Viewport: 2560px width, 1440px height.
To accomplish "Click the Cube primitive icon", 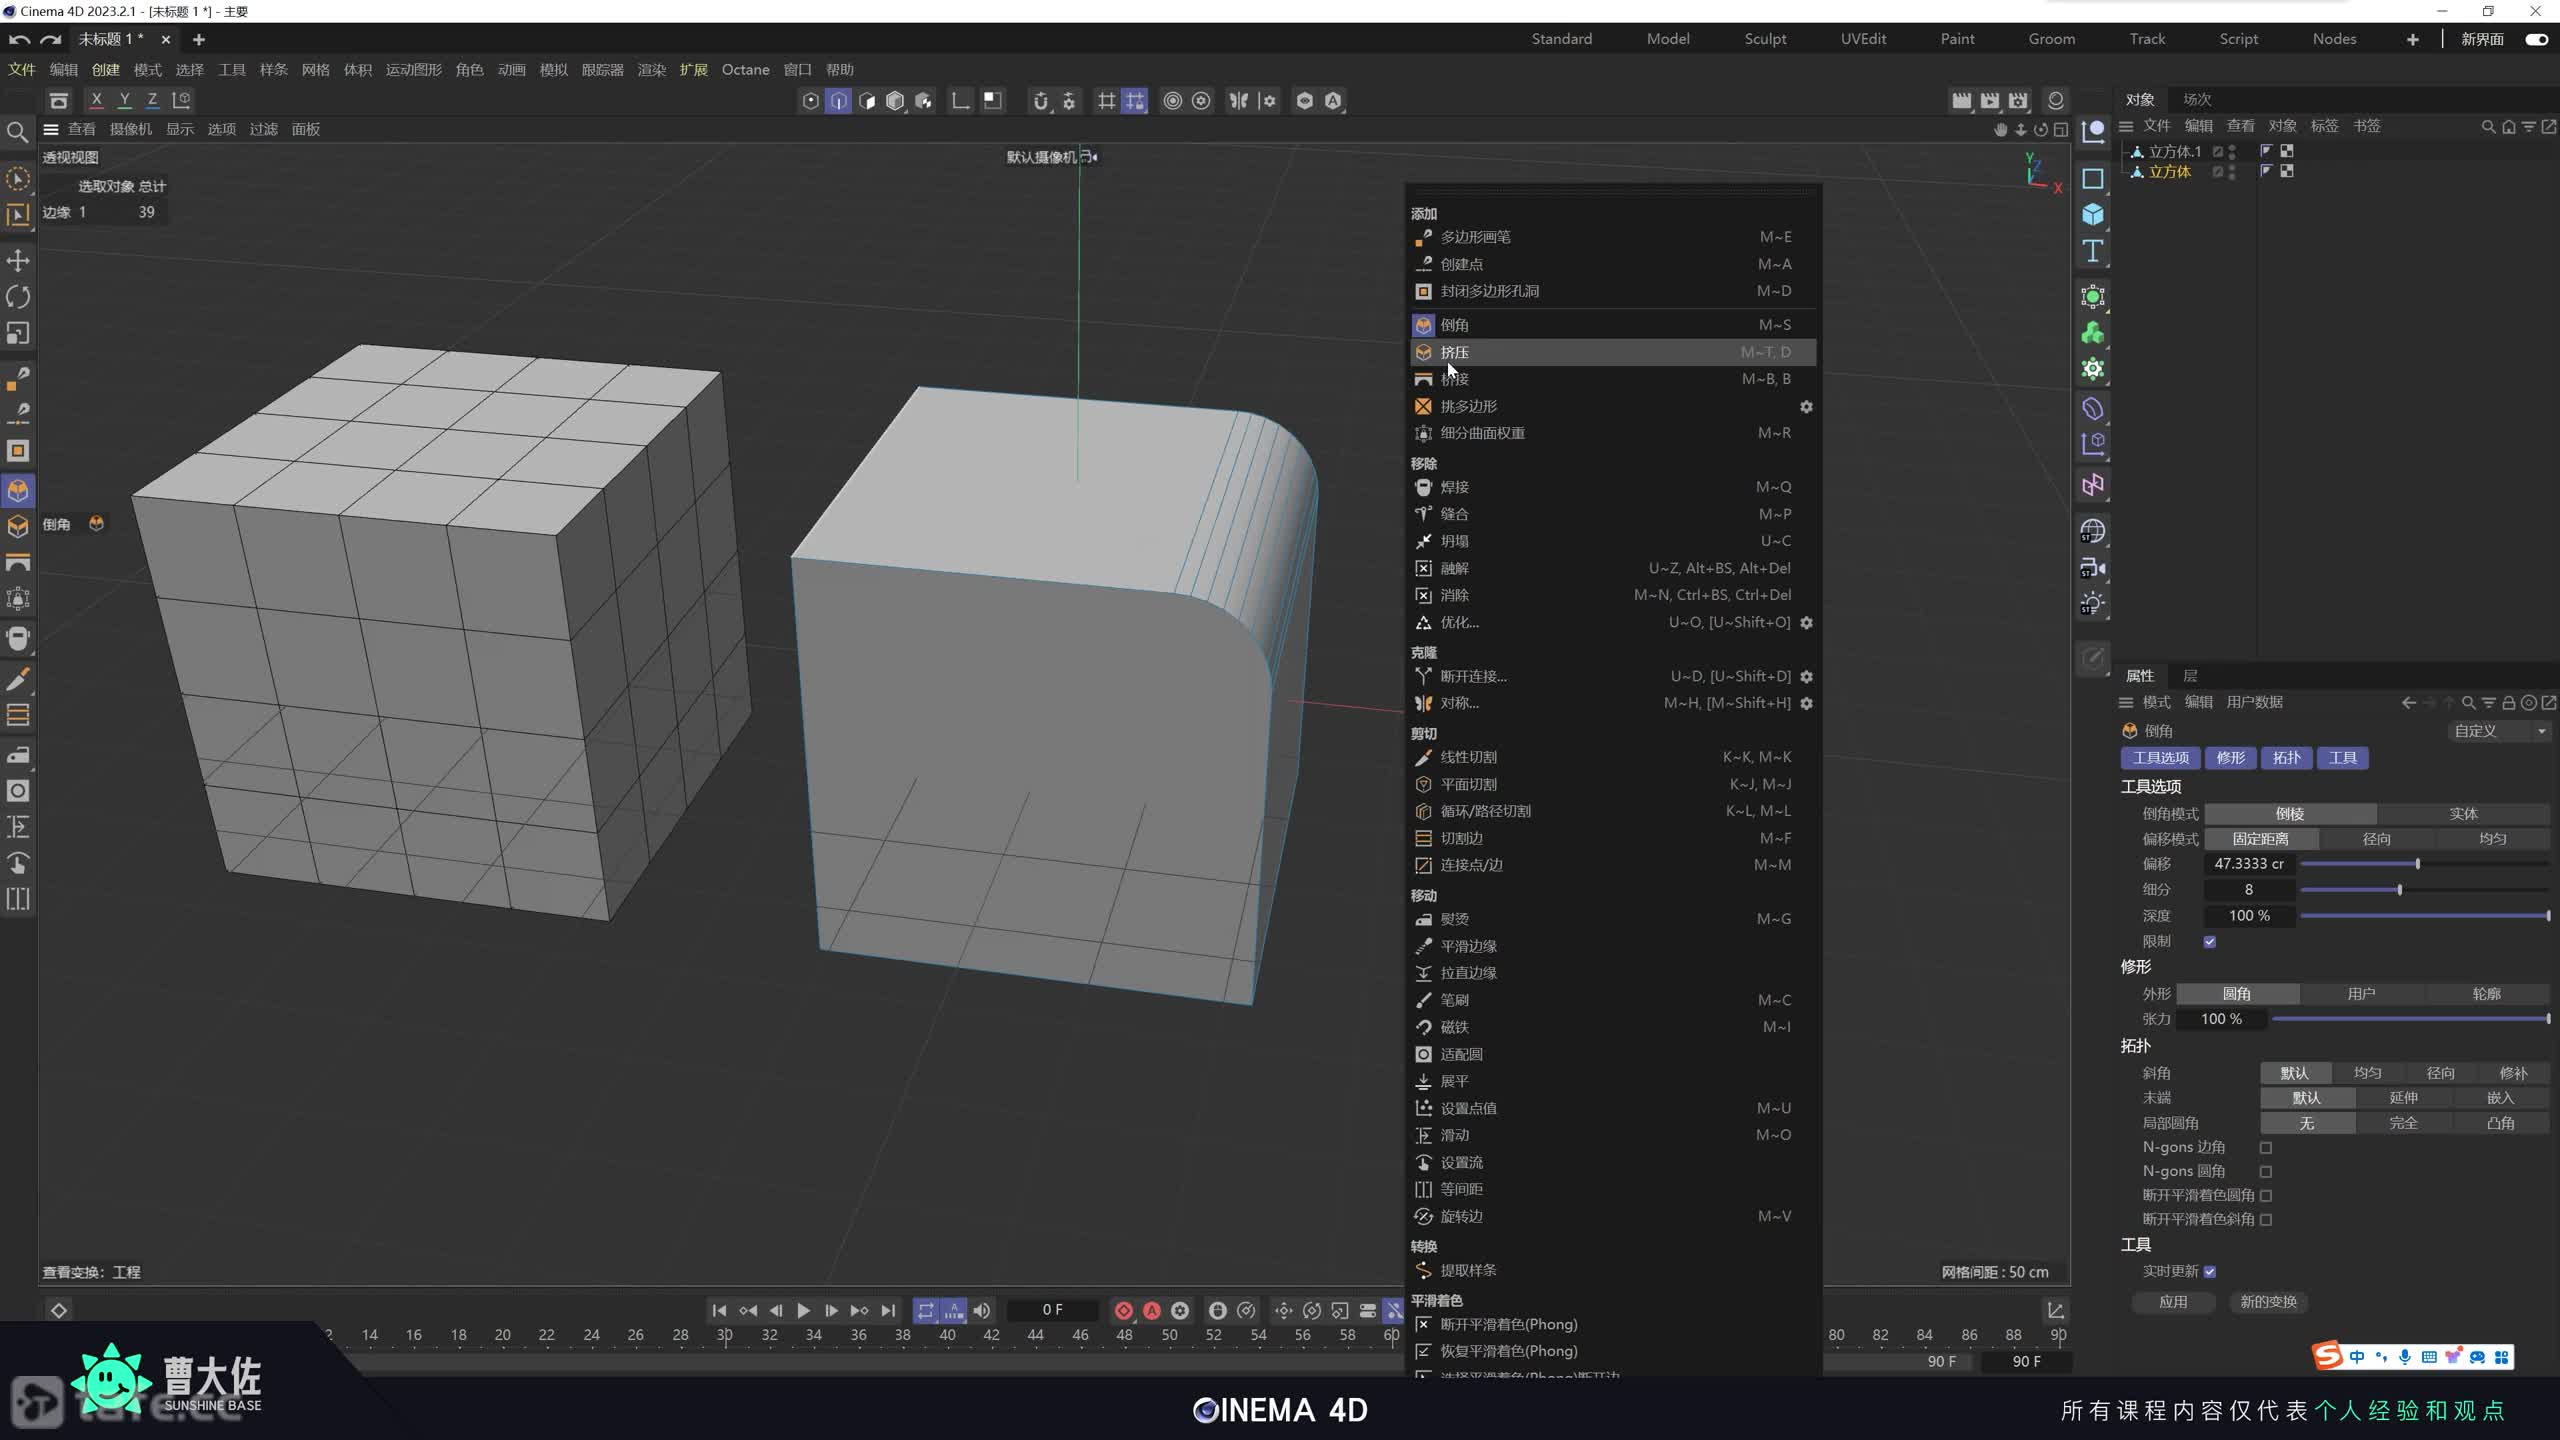I will (2093, 215).
